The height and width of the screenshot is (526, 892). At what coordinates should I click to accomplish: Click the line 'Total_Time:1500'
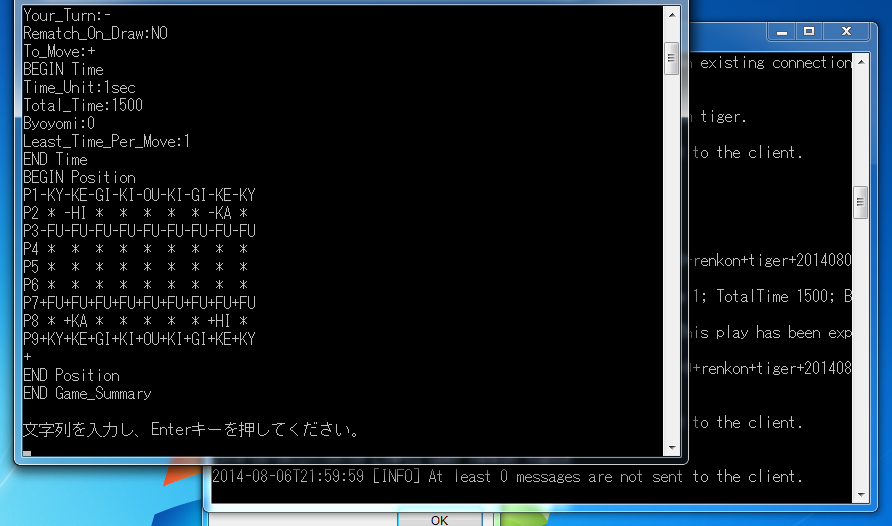[83, 105]
